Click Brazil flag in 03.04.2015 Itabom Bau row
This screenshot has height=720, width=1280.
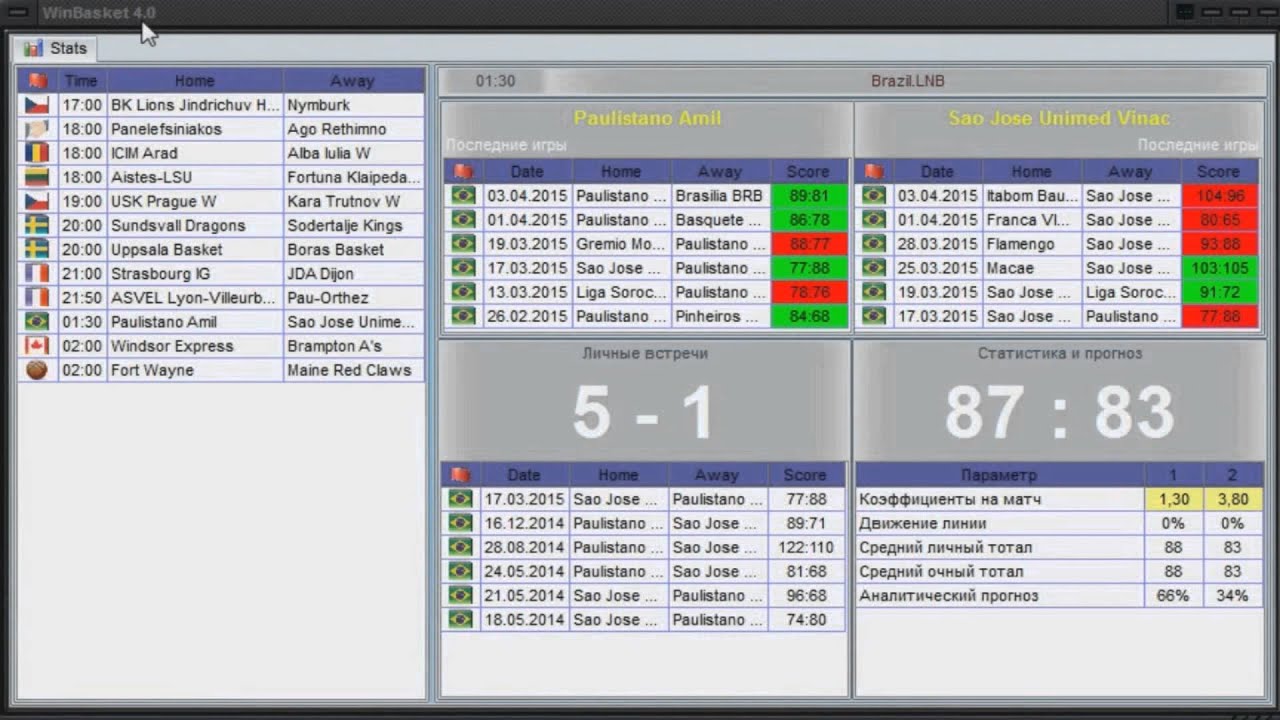click(873, 196)
